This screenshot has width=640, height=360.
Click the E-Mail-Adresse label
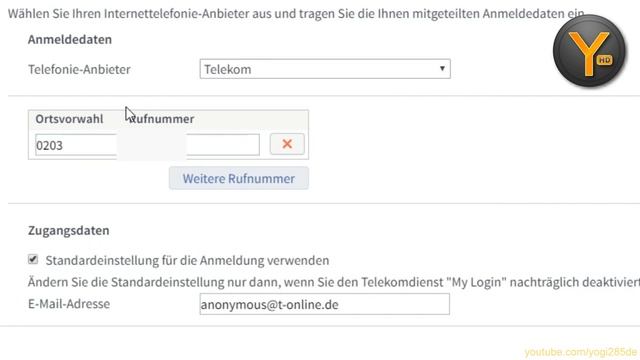point(69,304)
